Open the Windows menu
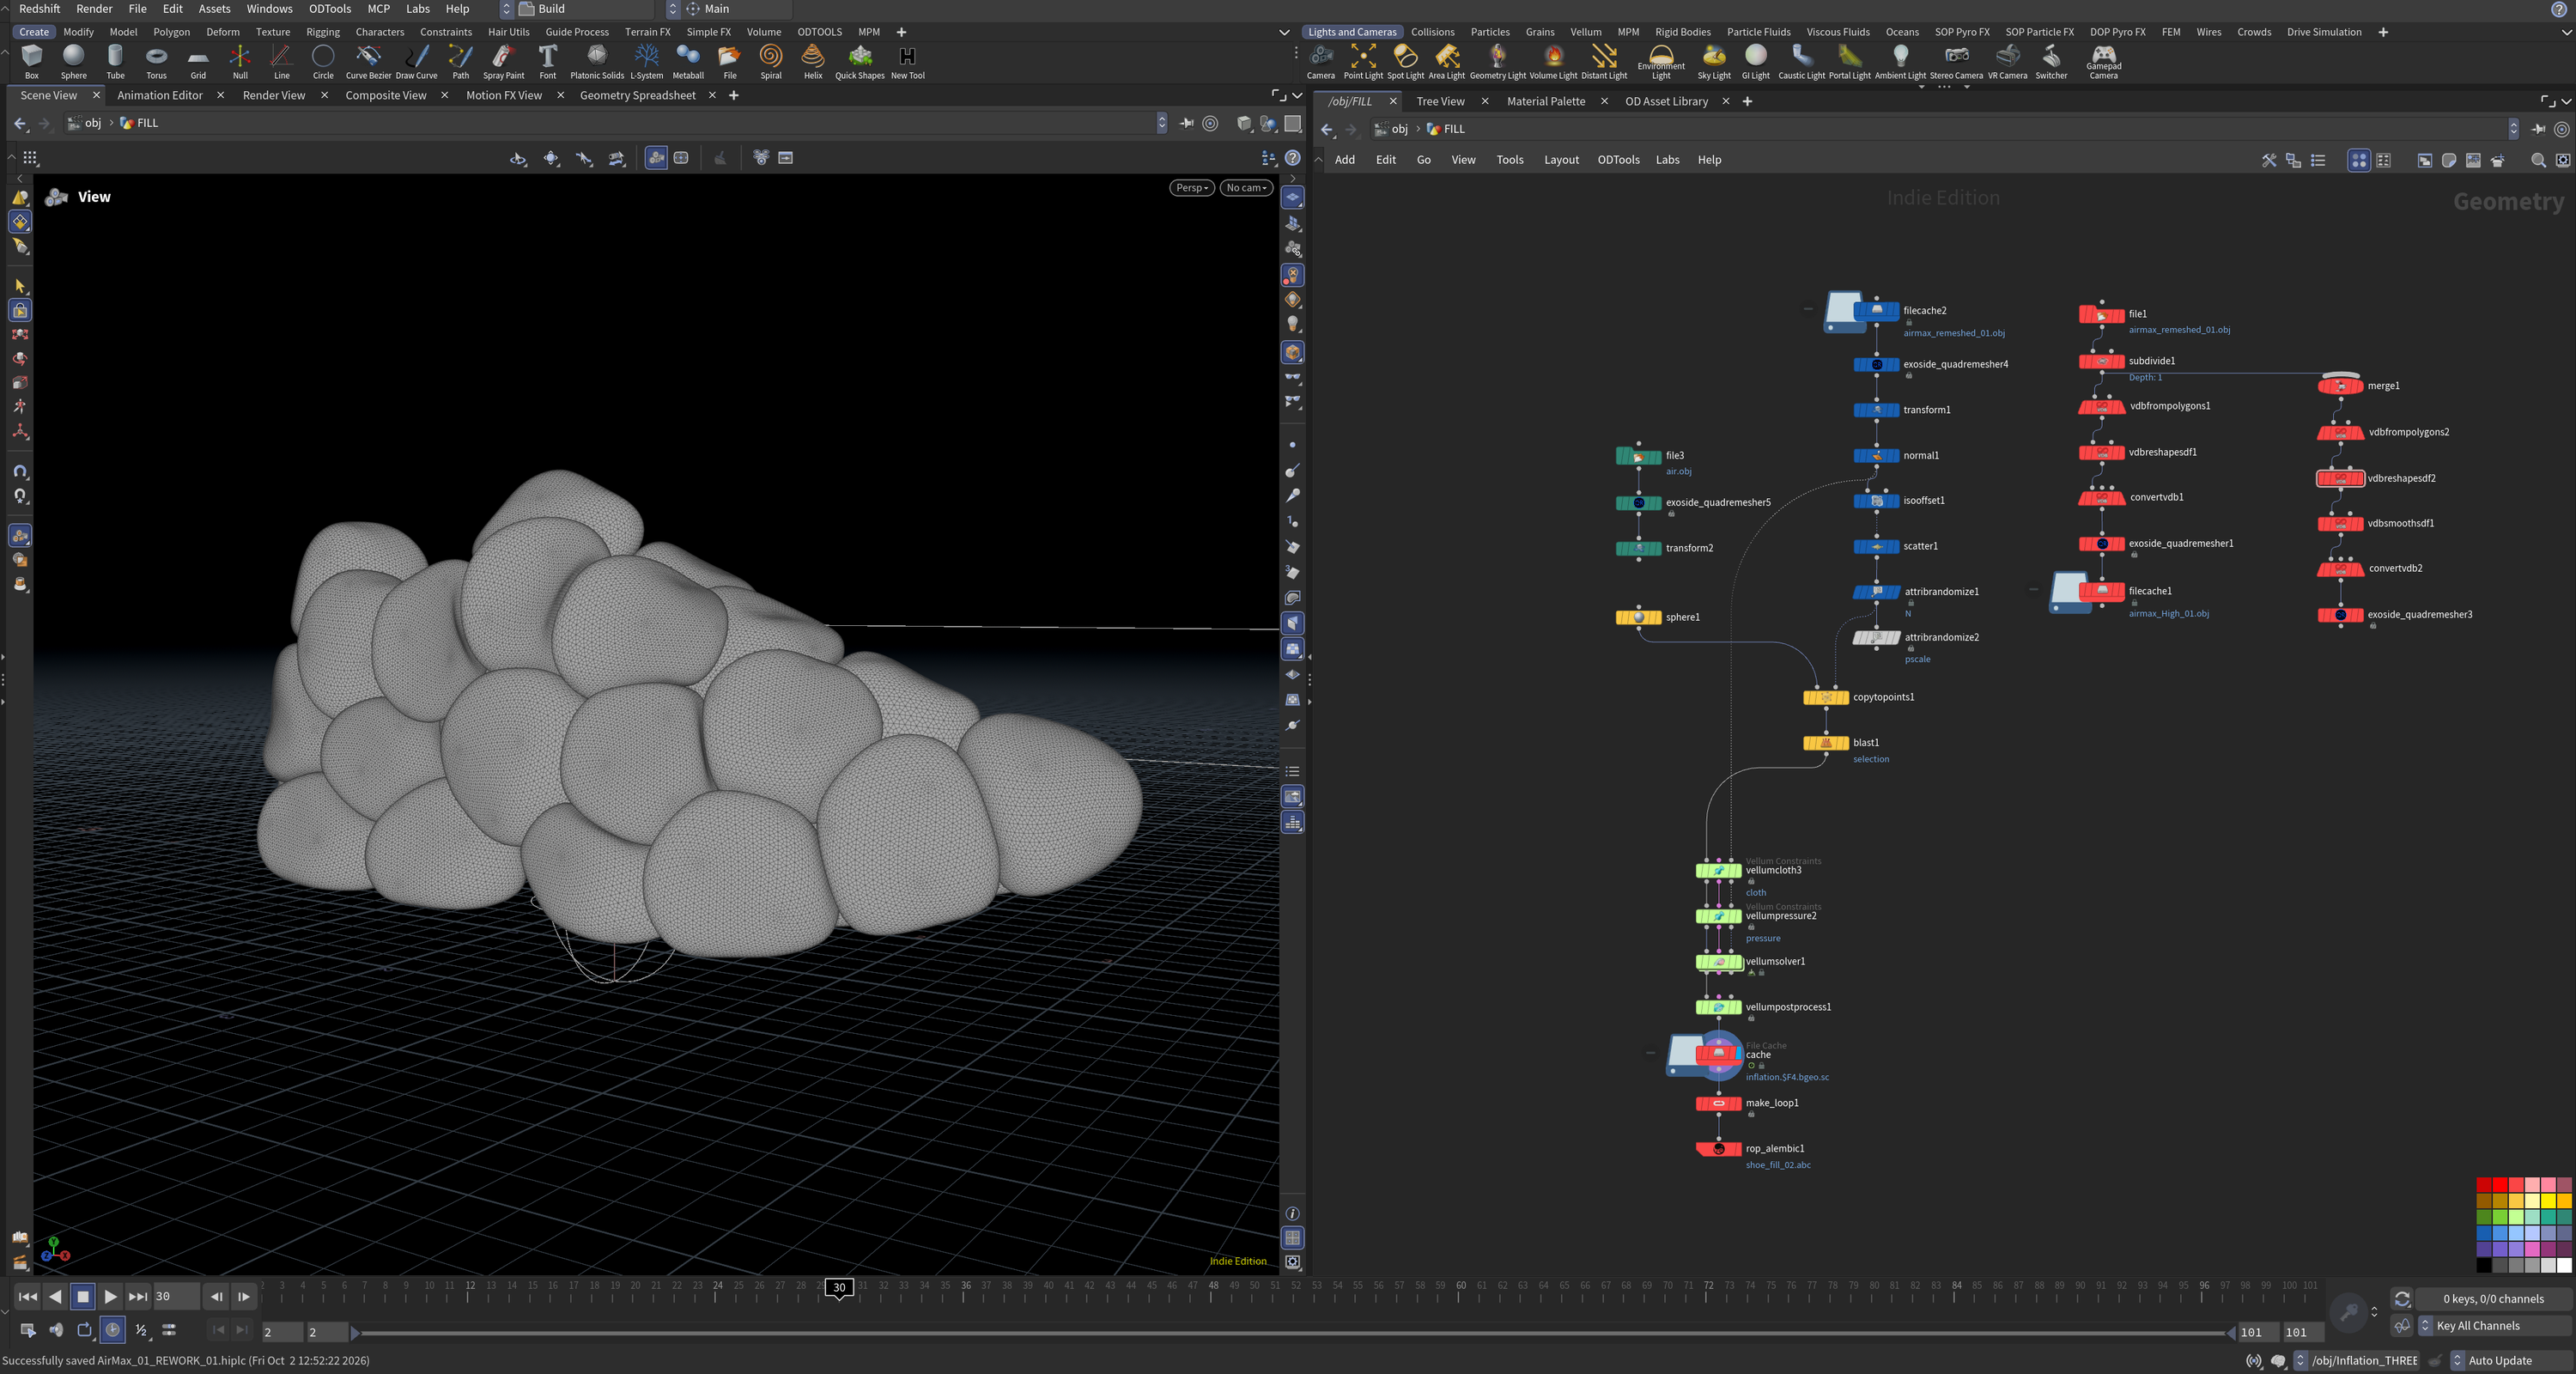Viewport: 2576px width, 1374px height. pos(269,9)
